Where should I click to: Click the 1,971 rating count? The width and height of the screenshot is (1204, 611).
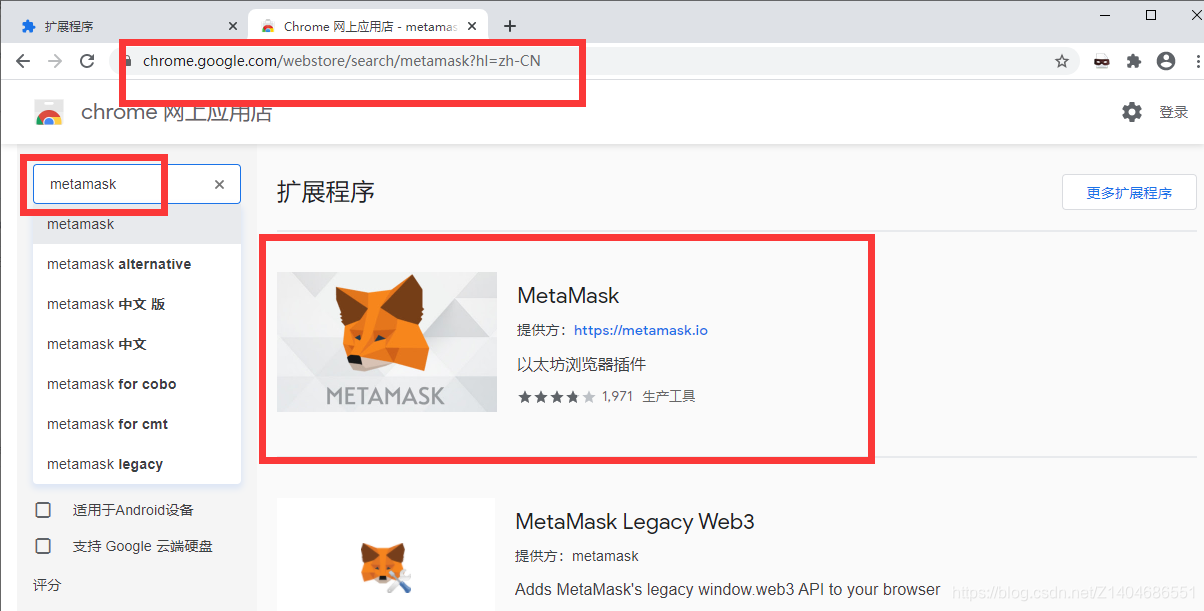(618, 396)
